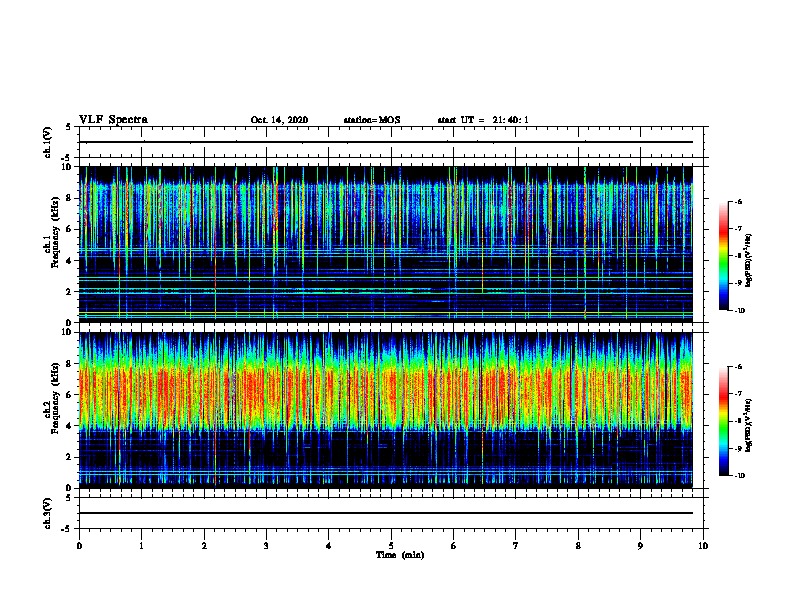The width and height of the screenshot is (792, 612).
Task: Select the date text "Oct. 14, 2020"
Action: tap(279, 120)
